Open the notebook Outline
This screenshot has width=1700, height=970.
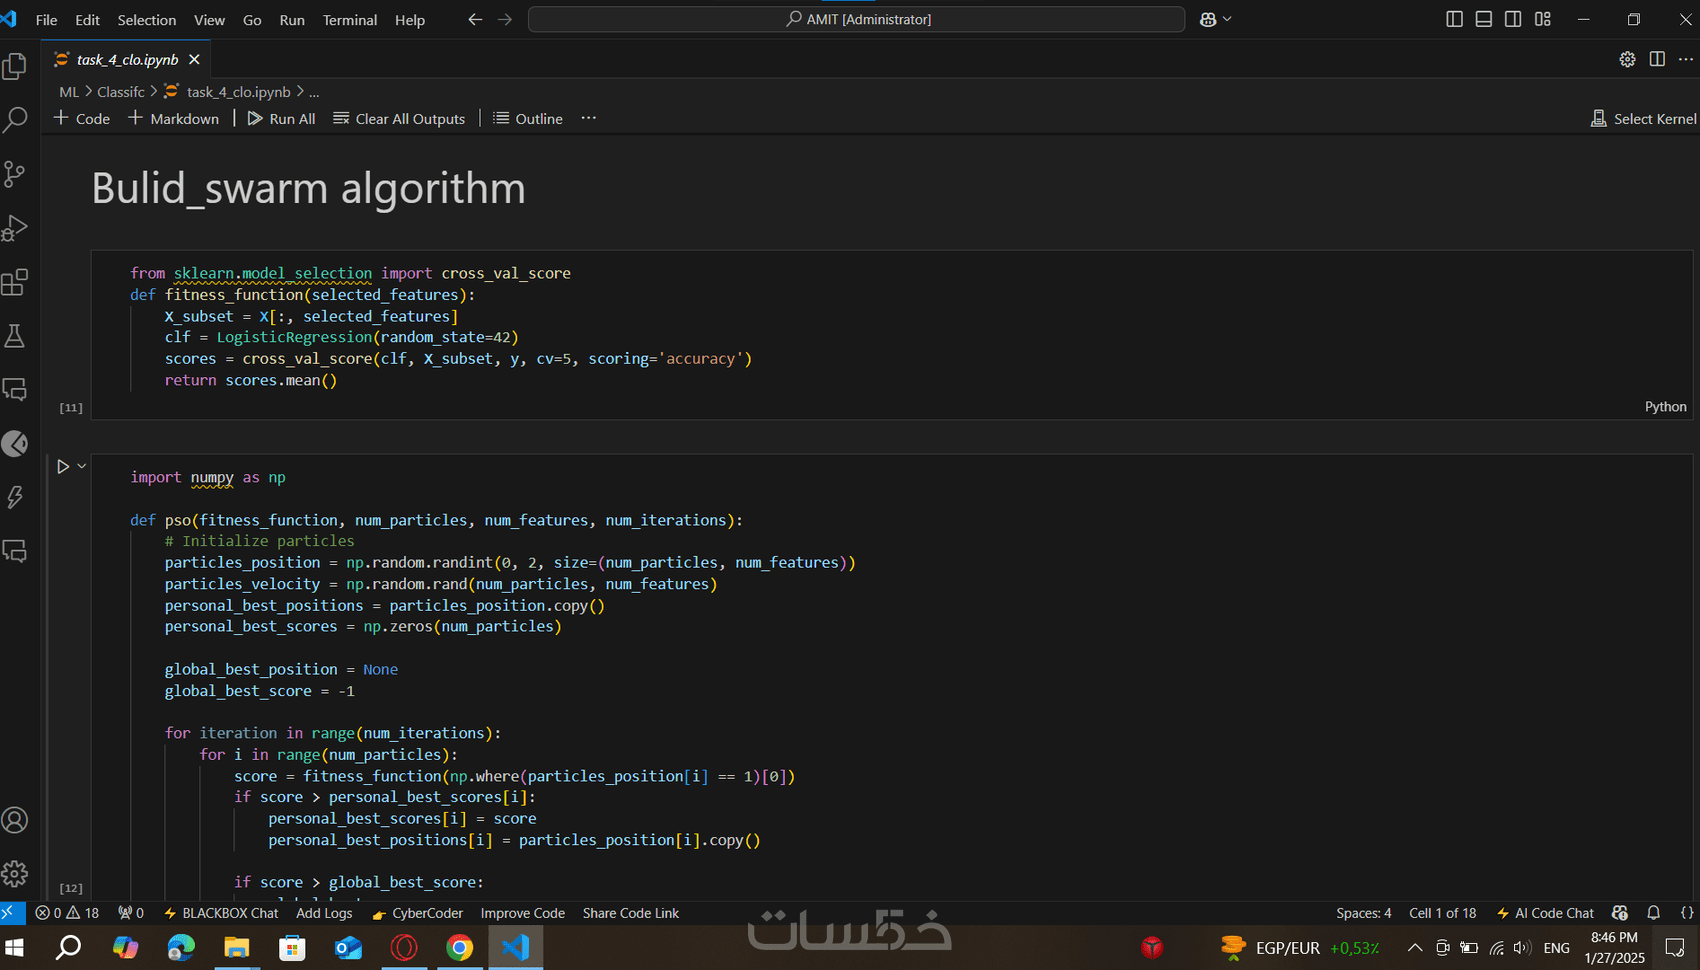coord(528,118)
